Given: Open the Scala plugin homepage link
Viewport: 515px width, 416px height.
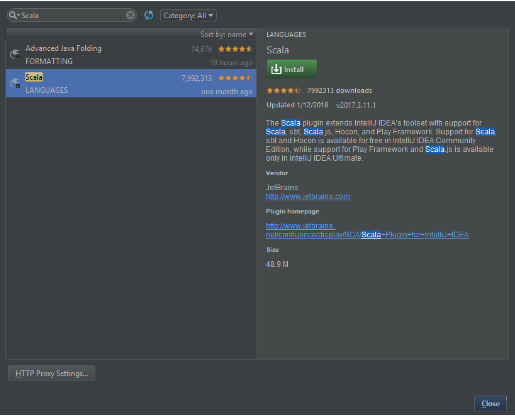Looking at the screenshot, I should point(367,230).
